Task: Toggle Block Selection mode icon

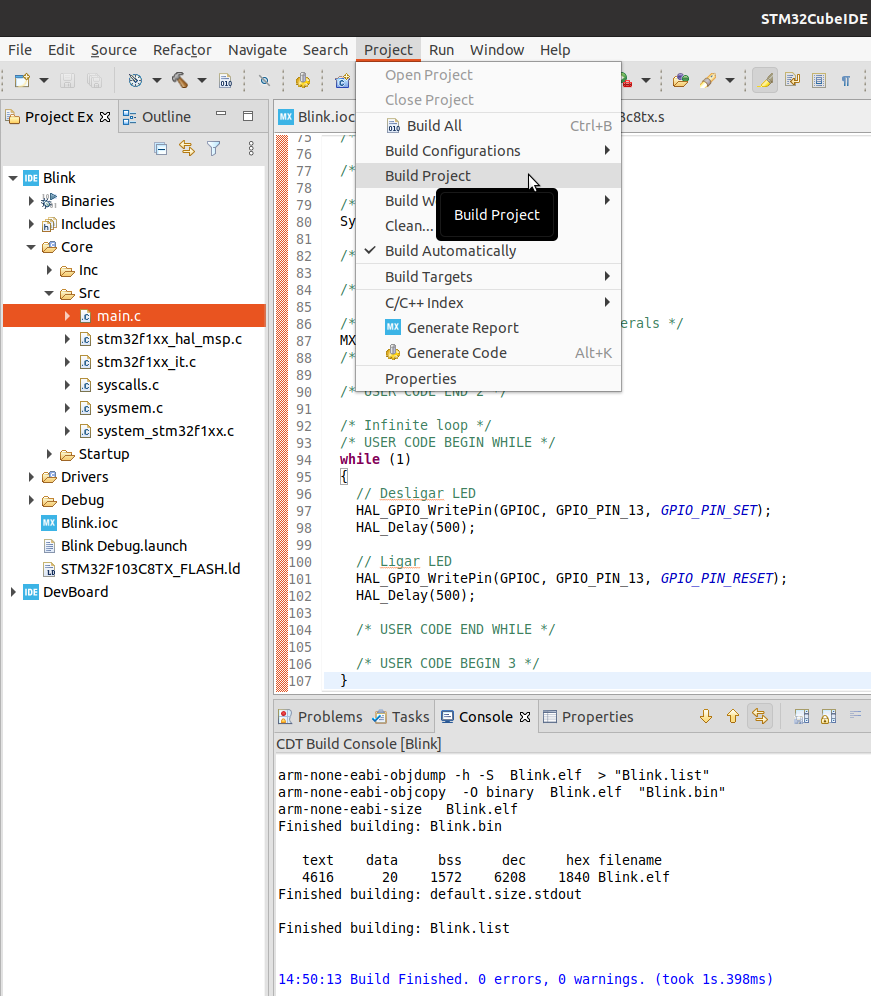Action: 819,81
